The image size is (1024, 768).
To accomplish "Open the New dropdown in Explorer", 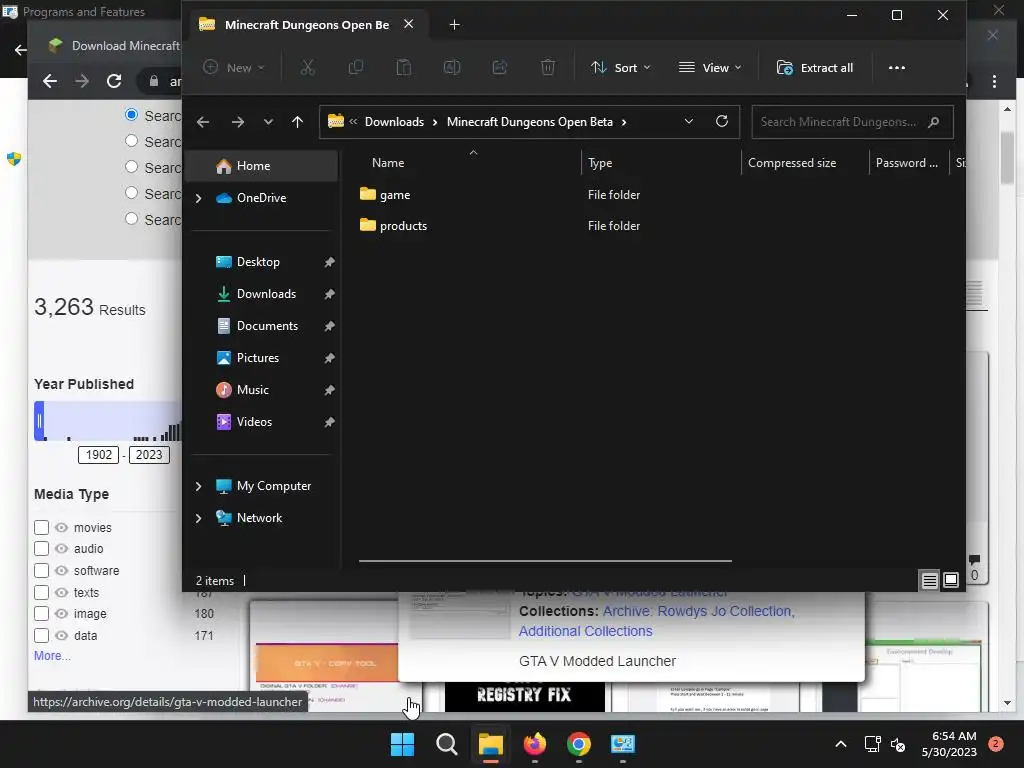I will click(234, 67).
